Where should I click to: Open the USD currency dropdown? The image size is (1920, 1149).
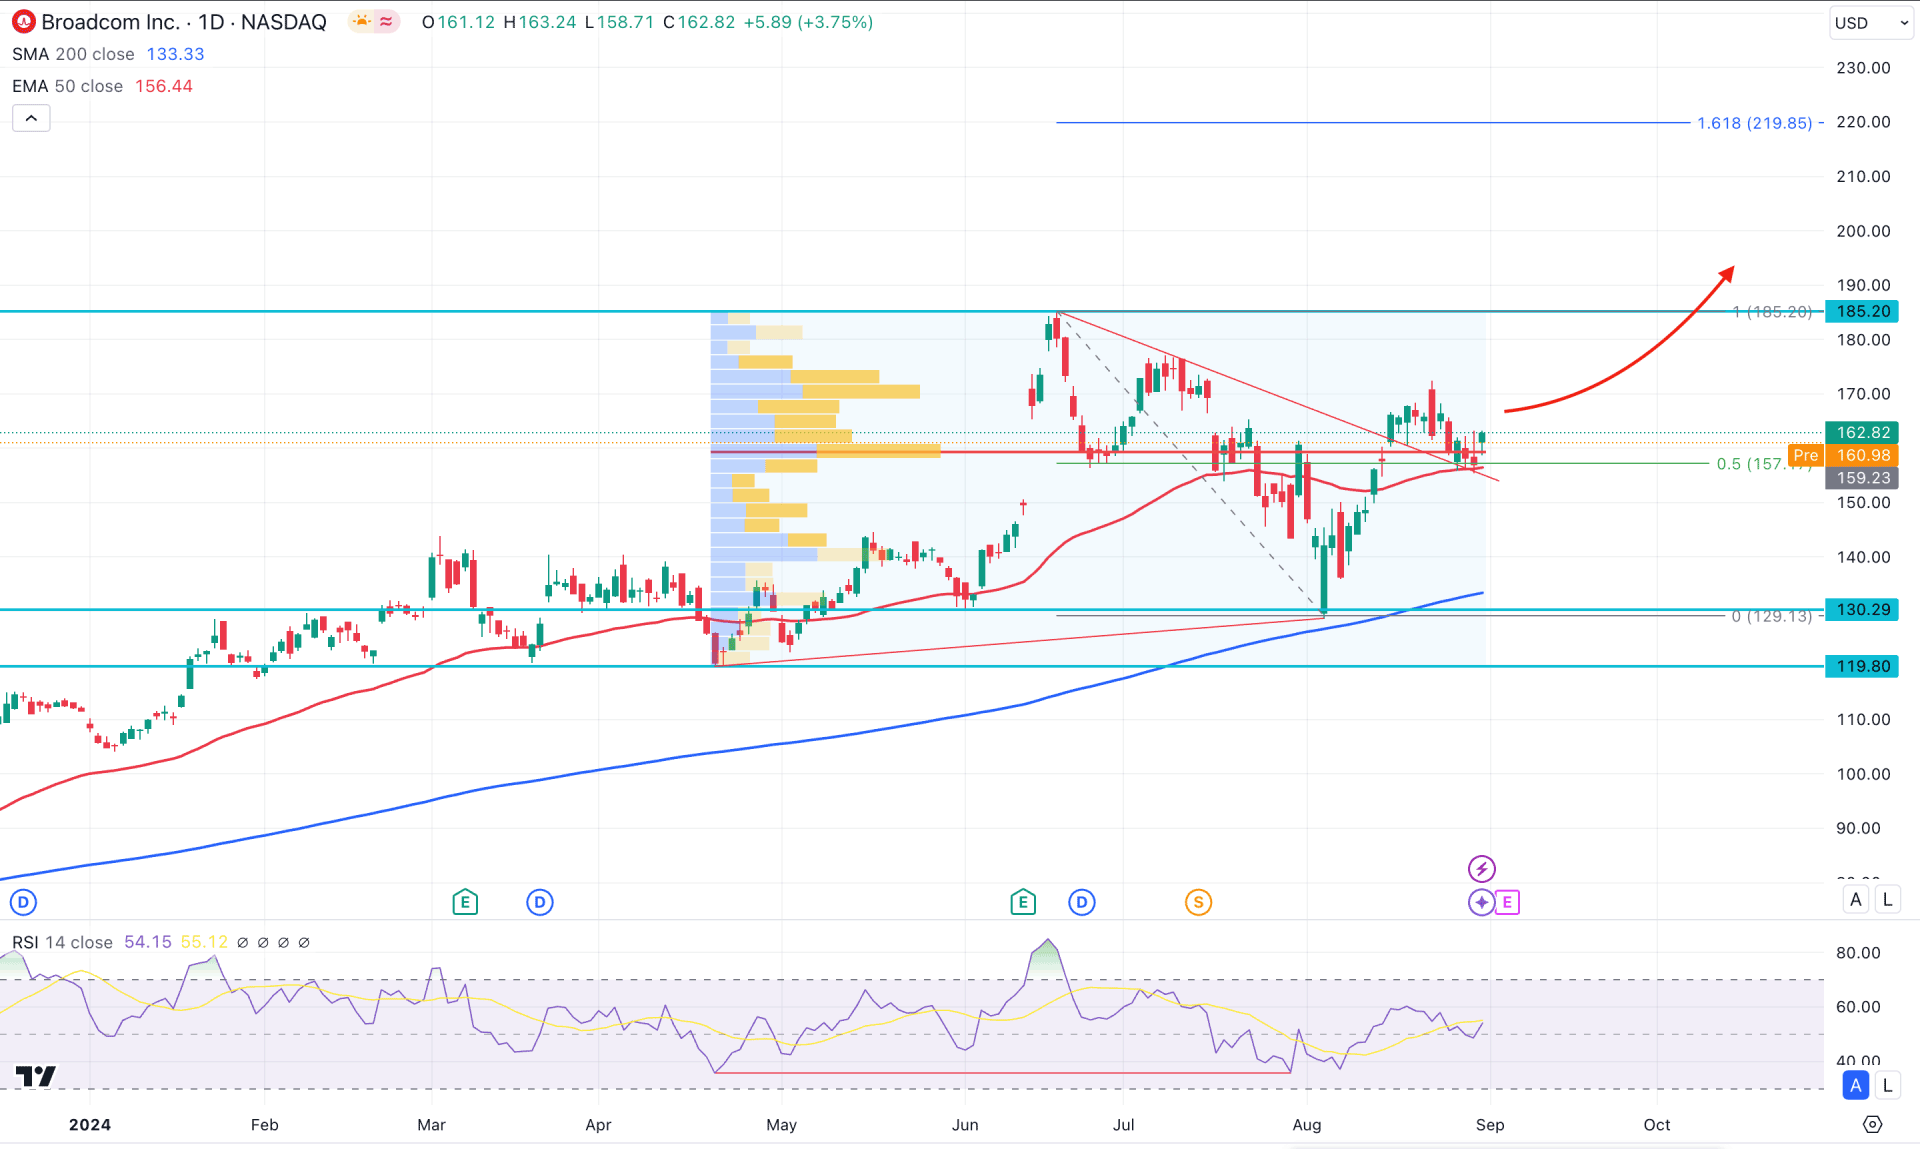pos(1870,23)
